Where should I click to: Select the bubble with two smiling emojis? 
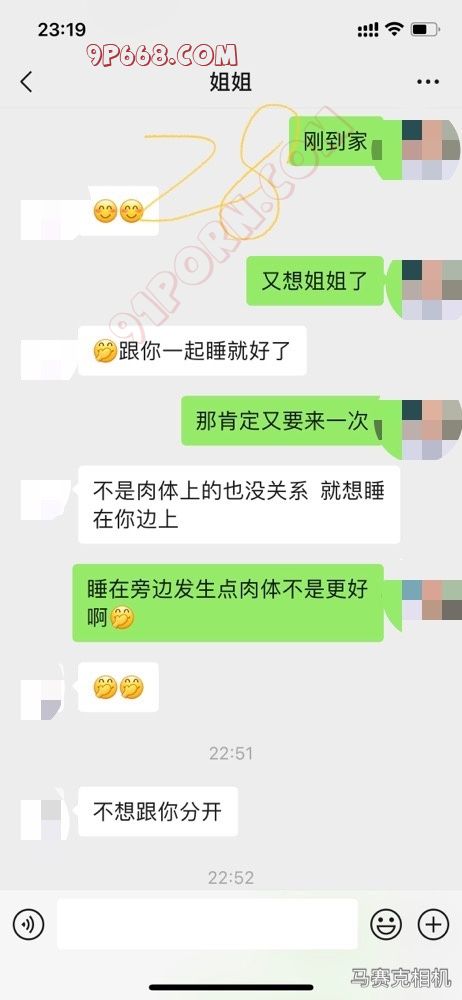point(119,211)
